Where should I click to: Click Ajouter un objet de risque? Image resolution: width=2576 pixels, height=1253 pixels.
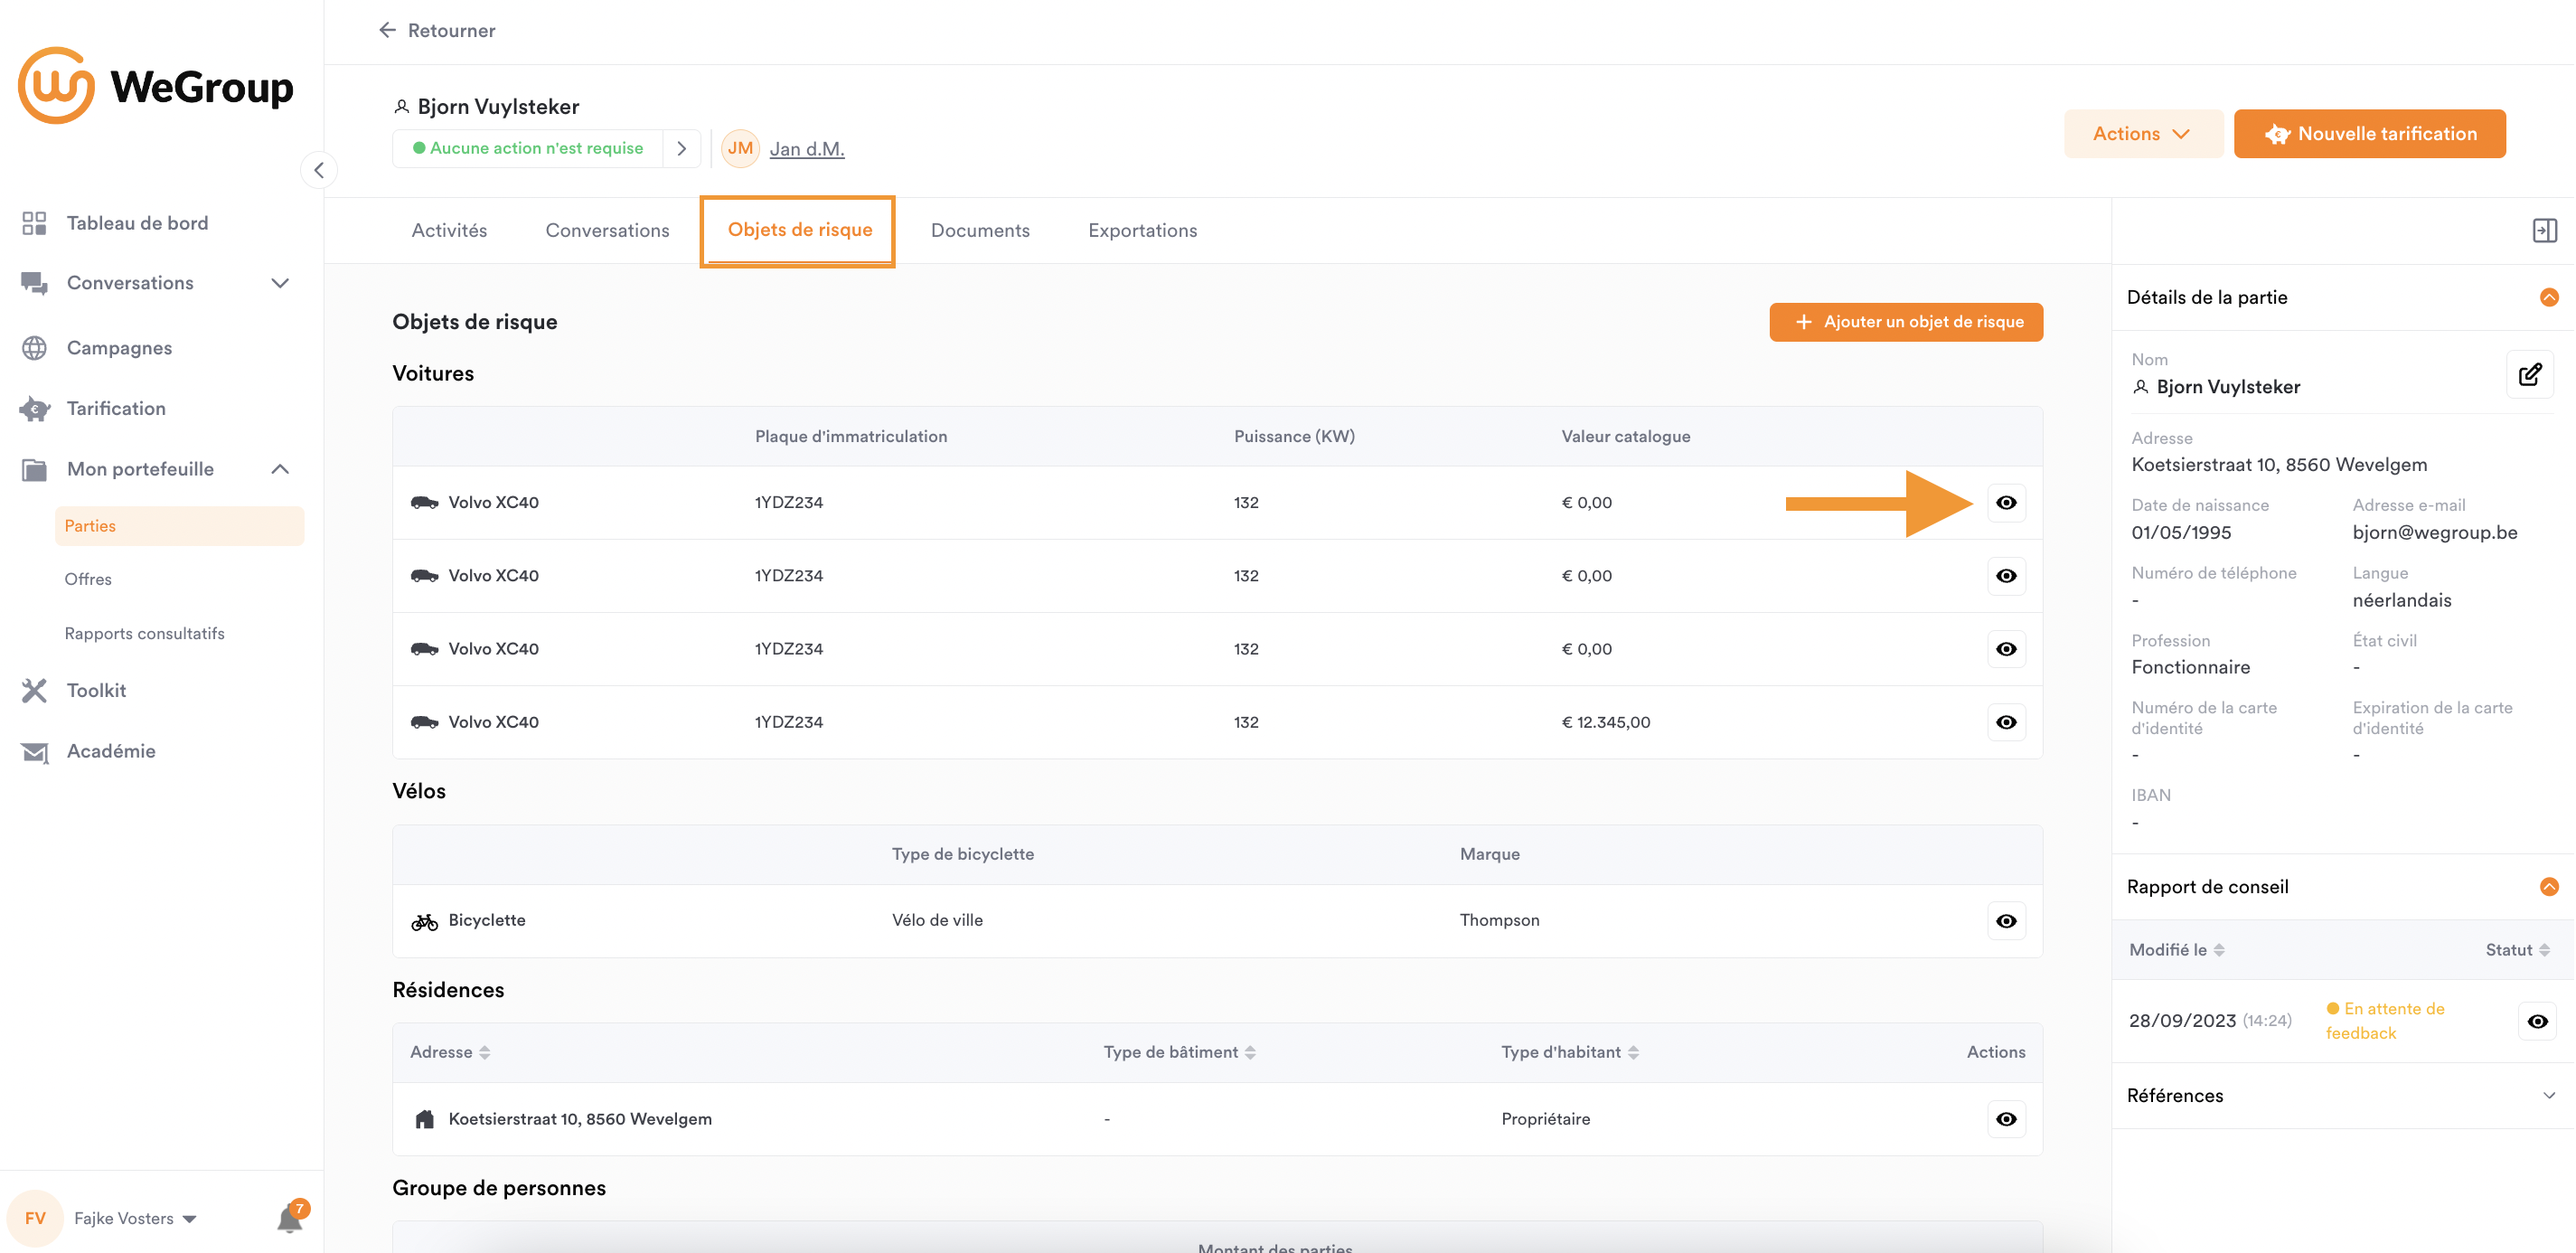click(x=1906, y=322)
